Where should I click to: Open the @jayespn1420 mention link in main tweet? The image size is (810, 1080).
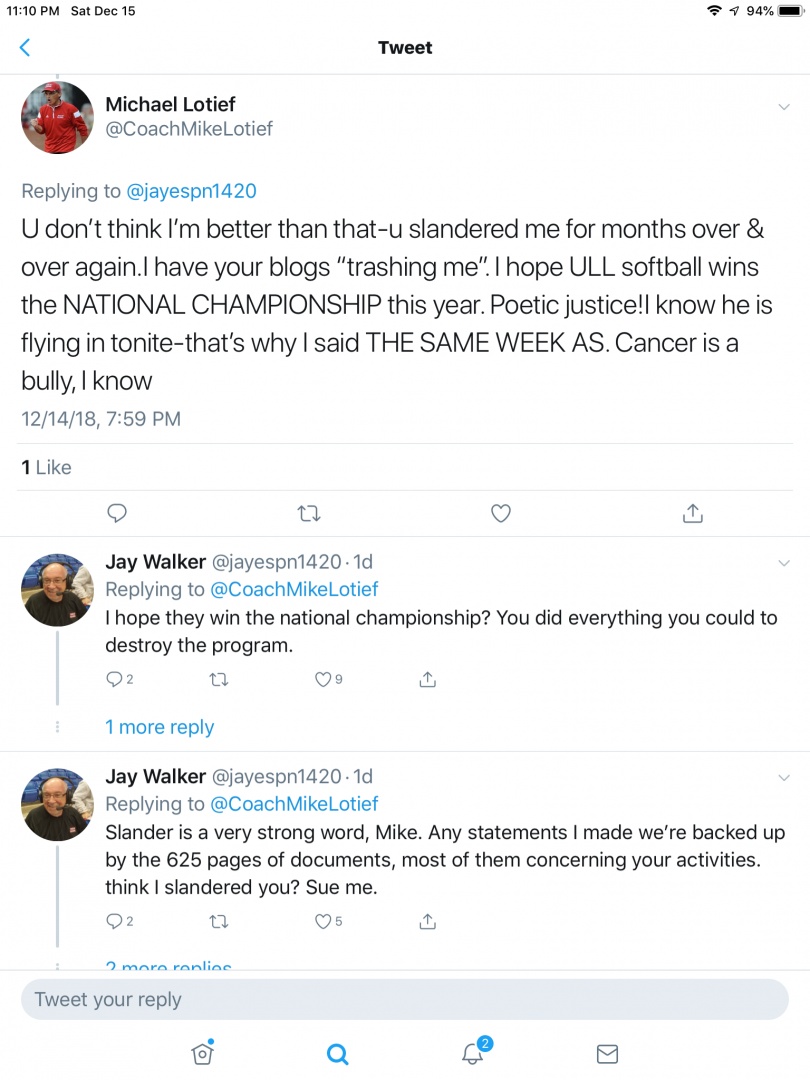pos(191,191)
